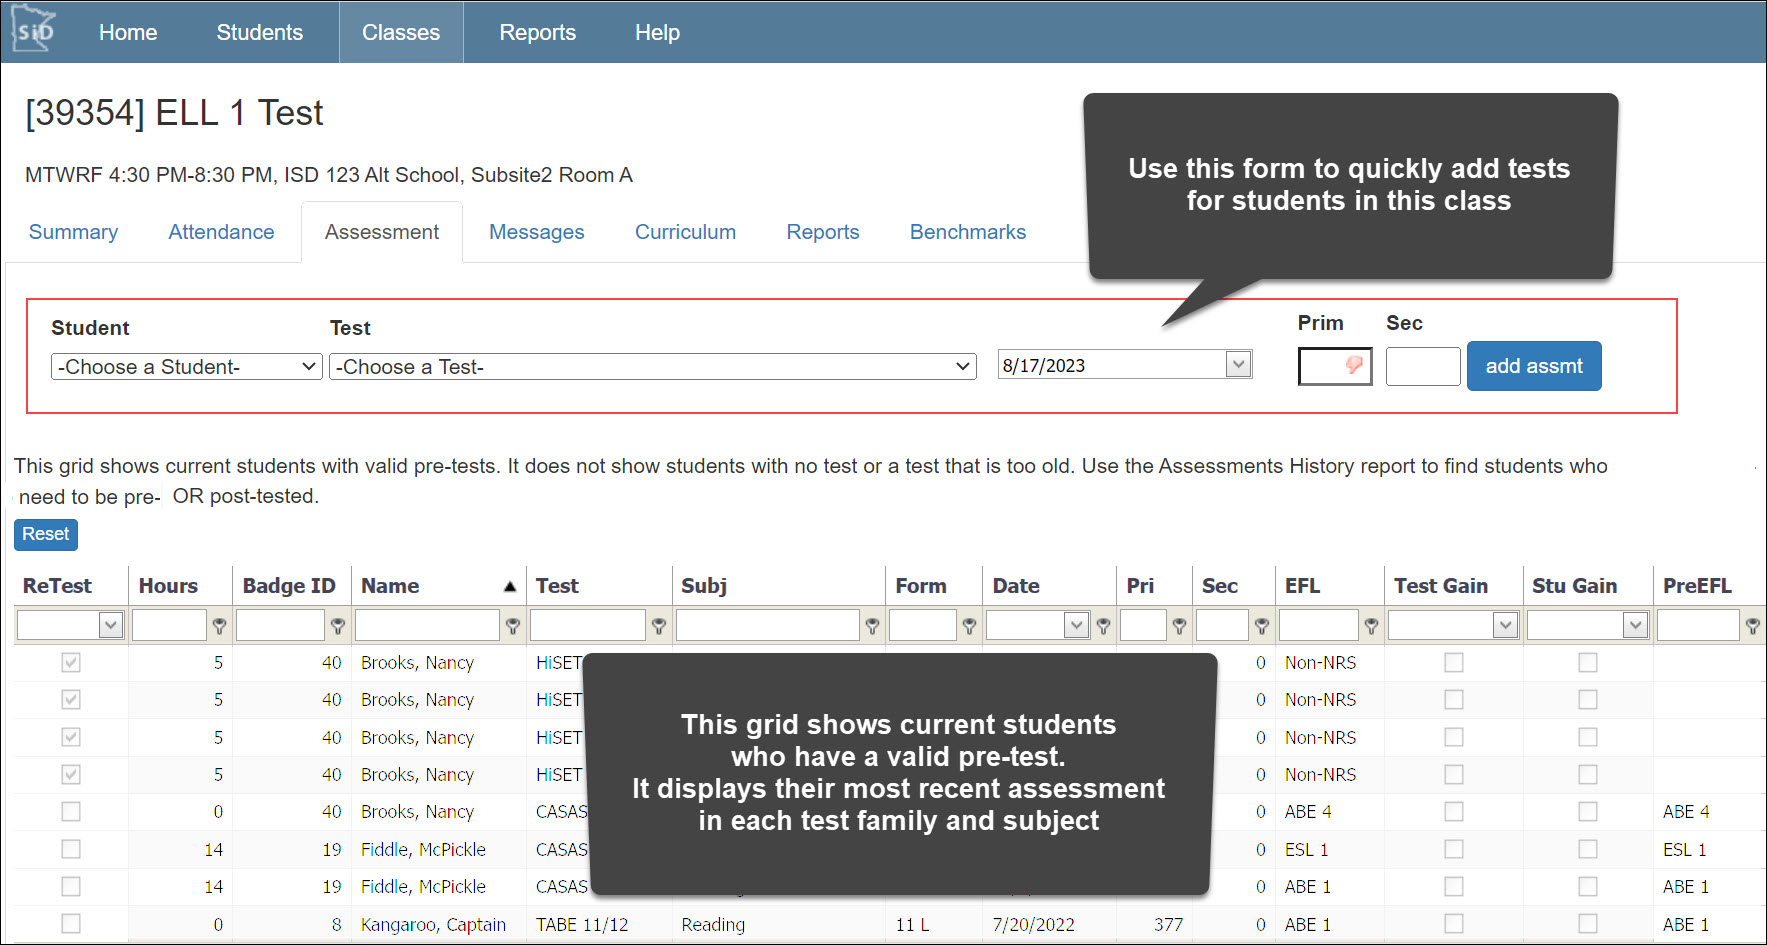Open the filter icon for the Test column
The image size is (1767, 945).
click(x=659, y=625)
